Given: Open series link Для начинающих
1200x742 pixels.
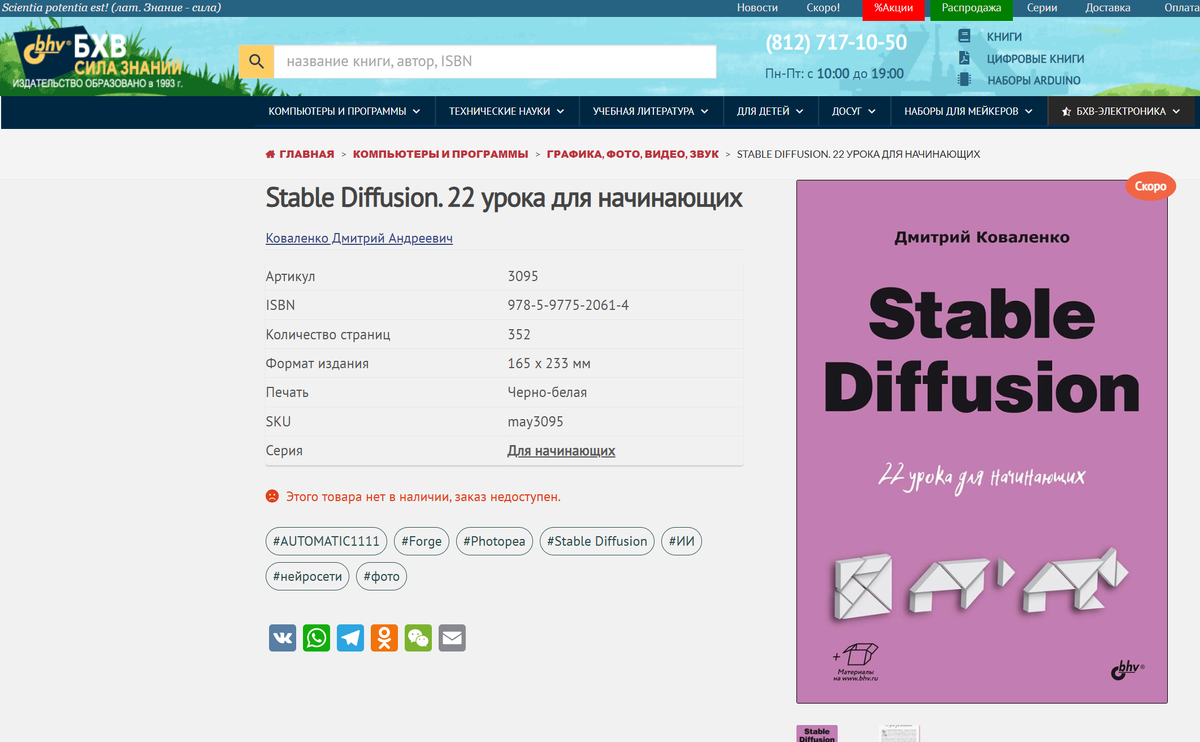Looking at the screenshot, I should (561, 451).
